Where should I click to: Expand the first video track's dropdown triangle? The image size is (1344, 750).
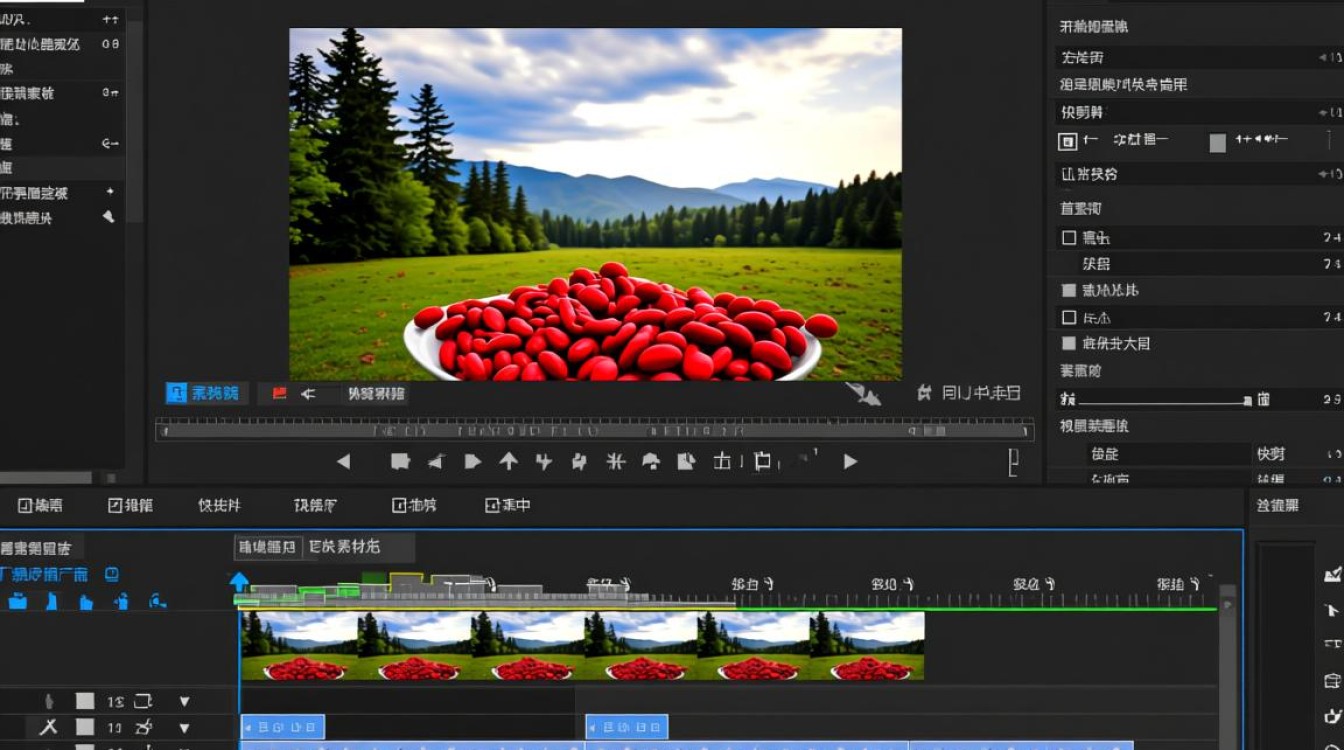point(184,701)
